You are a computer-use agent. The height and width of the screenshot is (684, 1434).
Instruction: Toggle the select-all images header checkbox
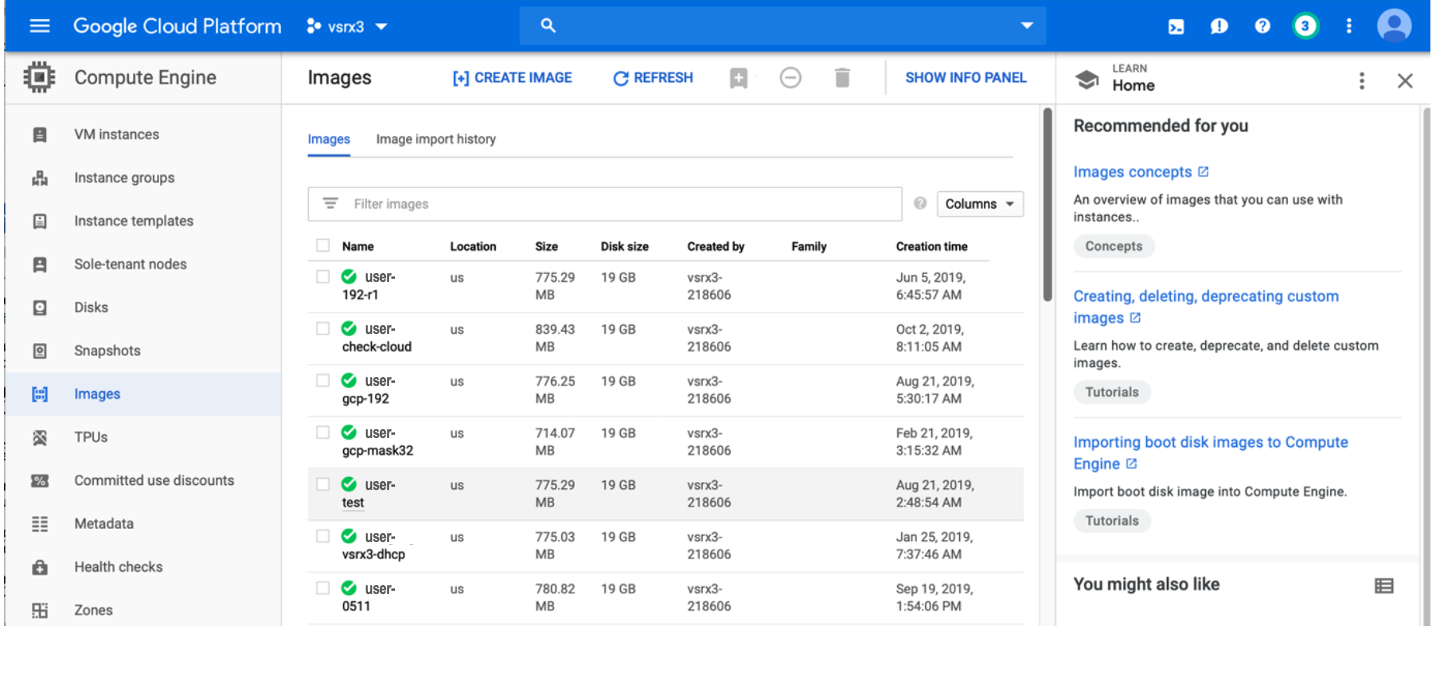(x=323, y=246)
